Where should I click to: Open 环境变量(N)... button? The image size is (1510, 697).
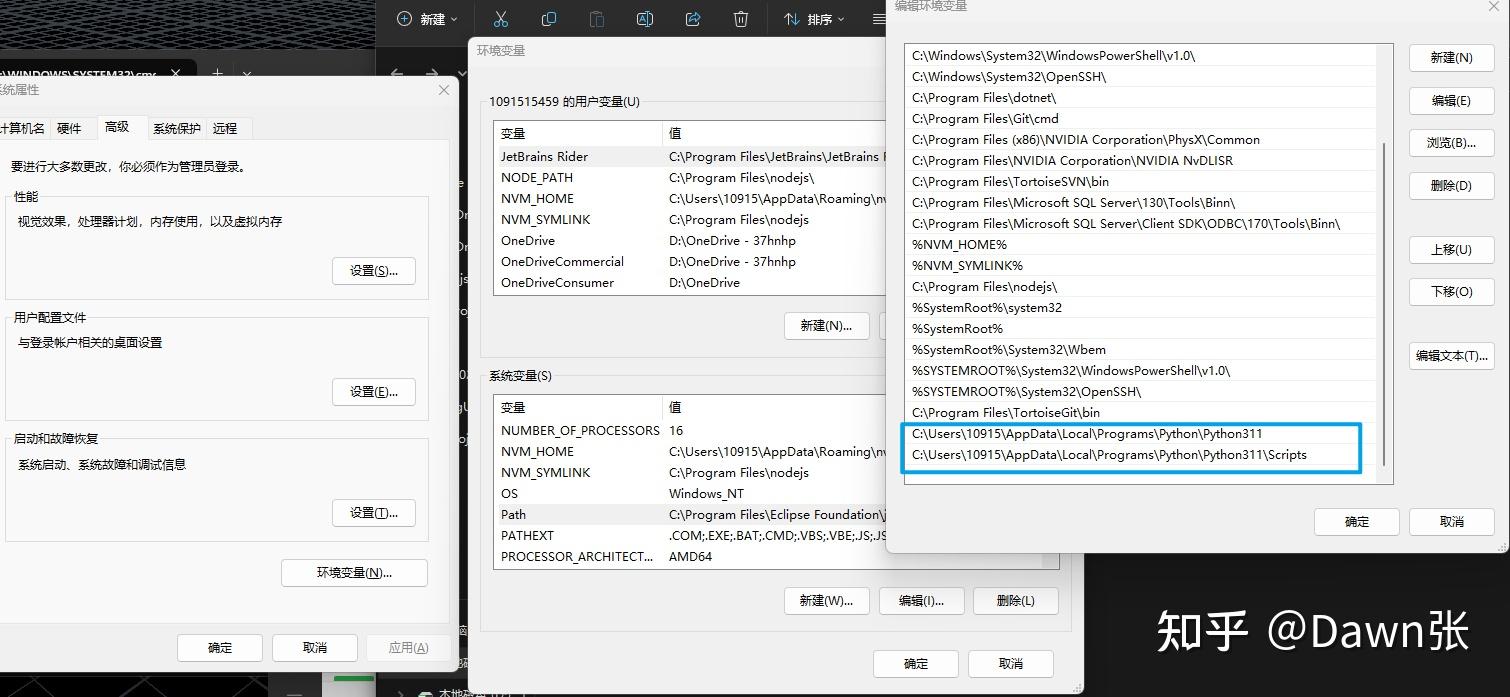tap(354, 573)
